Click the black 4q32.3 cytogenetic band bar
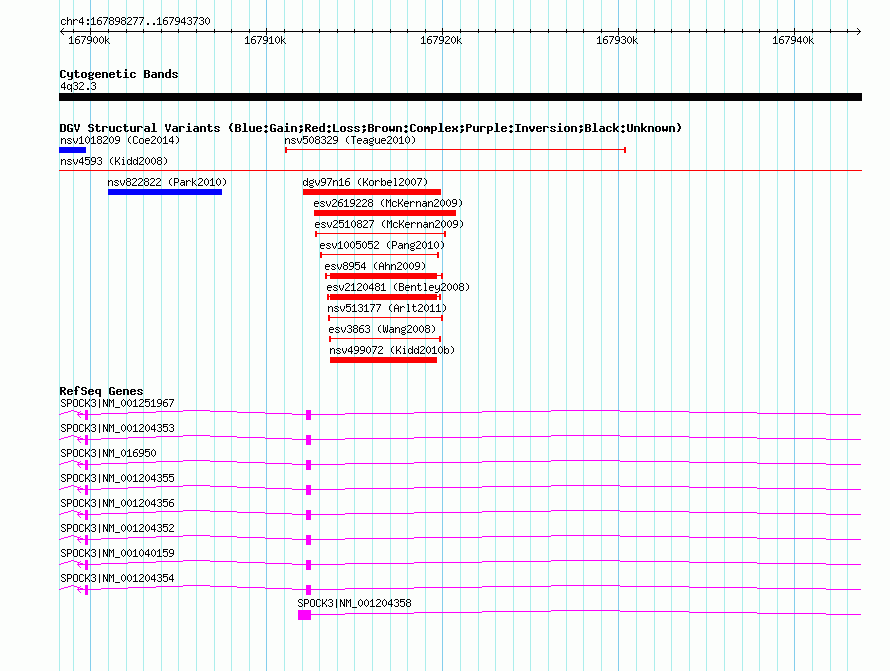Screen dimensions: 890x671 click(460, 97)
